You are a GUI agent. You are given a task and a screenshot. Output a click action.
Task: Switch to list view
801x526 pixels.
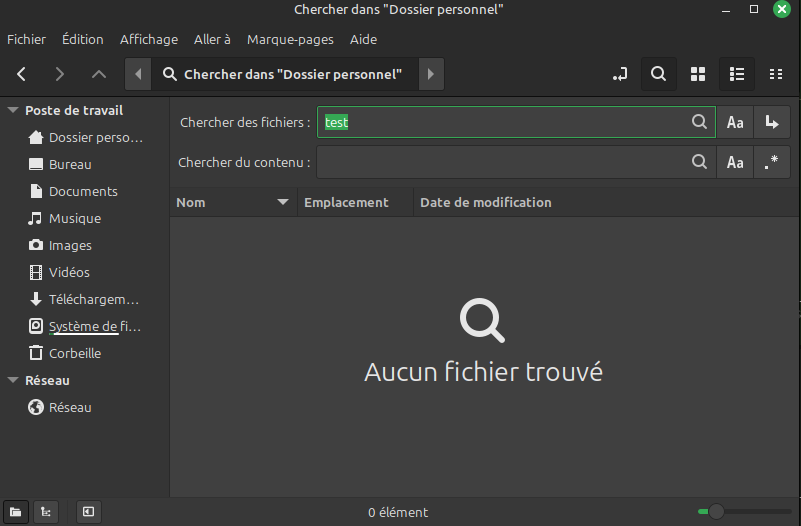(x=737, y=74)
